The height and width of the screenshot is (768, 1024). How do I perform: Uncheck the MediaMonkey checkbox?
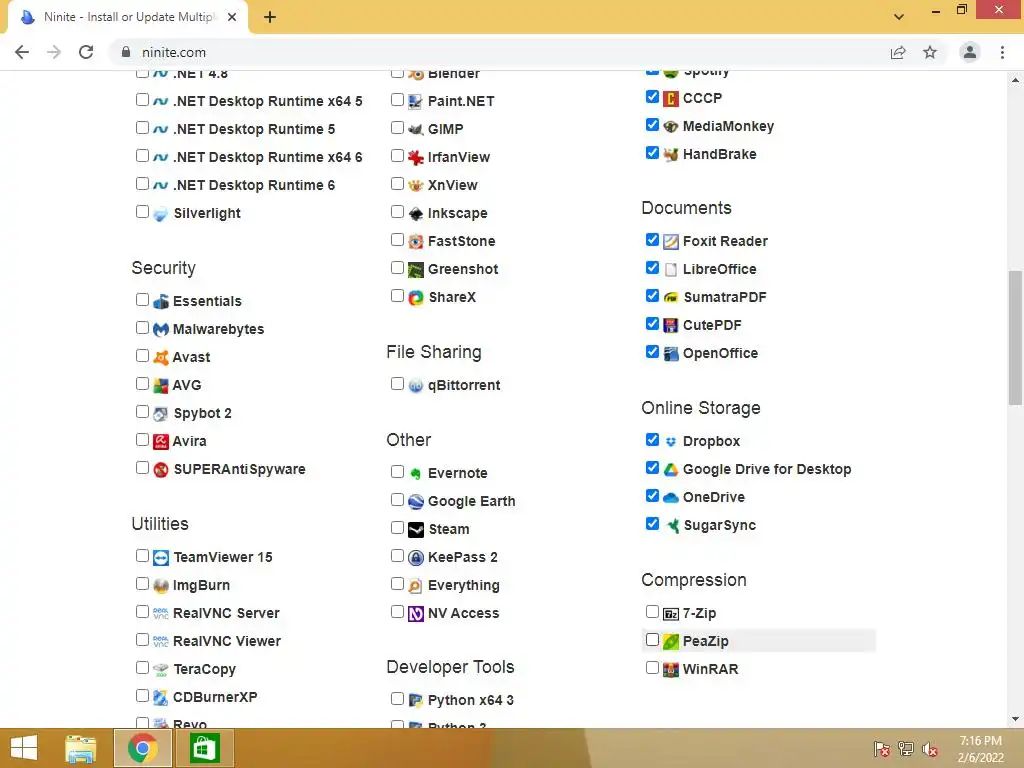pyautogui.click(x=652, y=125)
